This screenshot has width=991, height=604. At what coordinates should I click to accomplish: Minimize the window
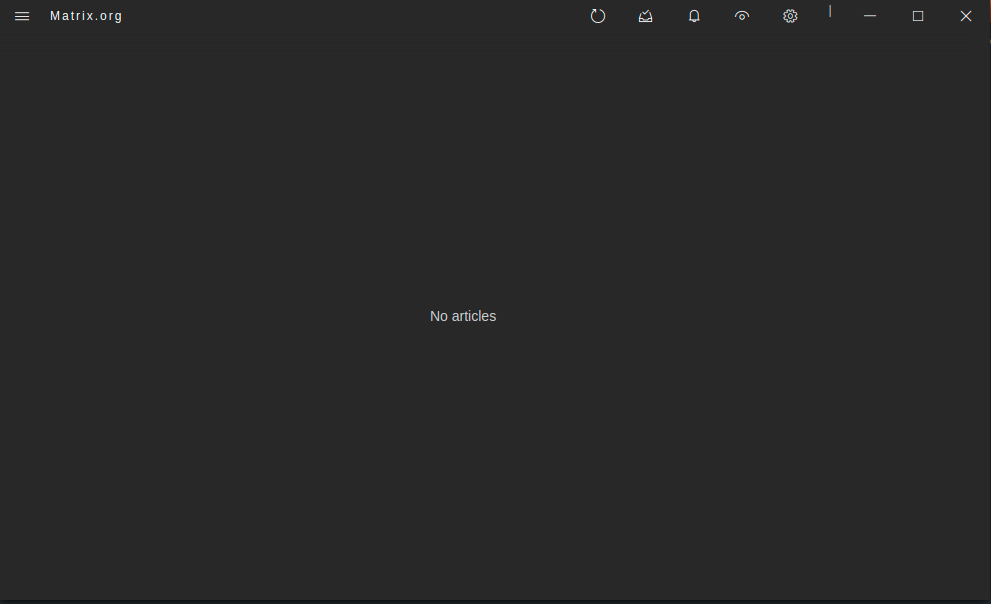(x=870, y=16)
